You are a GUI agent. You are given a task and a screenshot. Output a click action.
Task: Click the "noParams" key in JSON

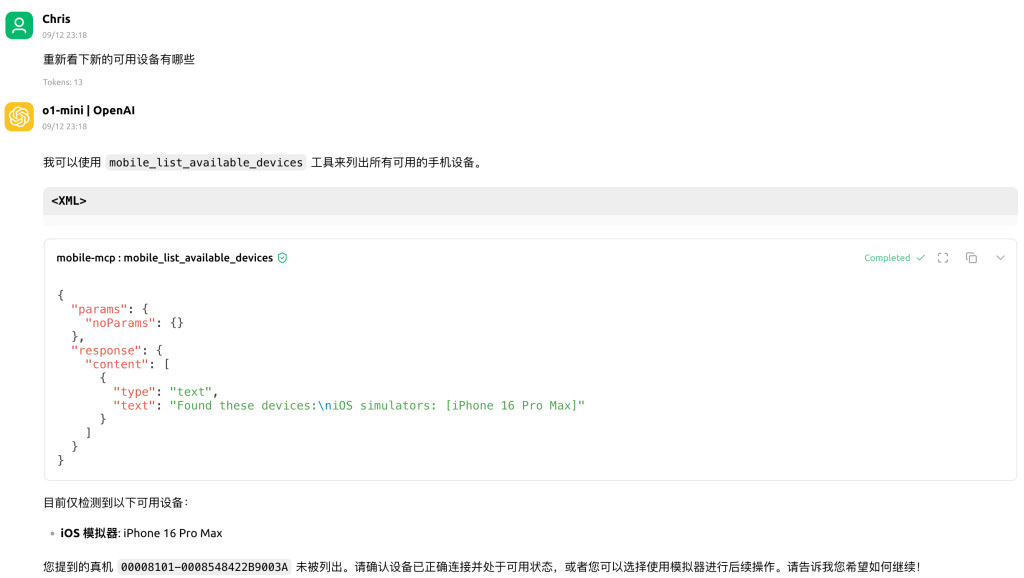pyautogui.click(x=117, y=323)
